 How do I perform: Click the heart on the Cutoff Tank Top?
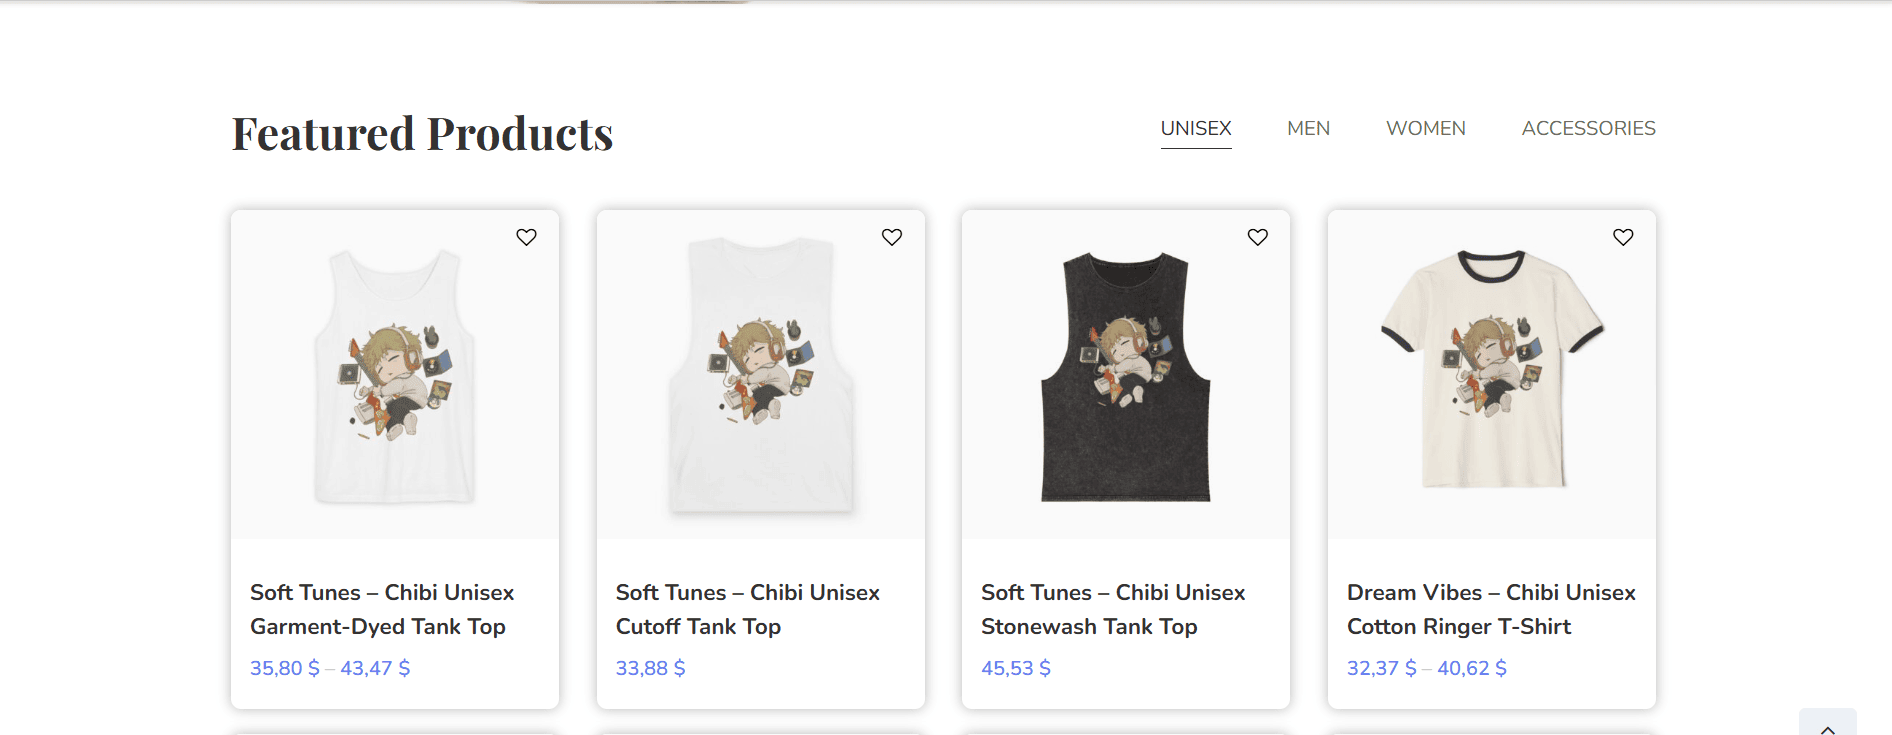pyautogui.click(x=892, y=237)
